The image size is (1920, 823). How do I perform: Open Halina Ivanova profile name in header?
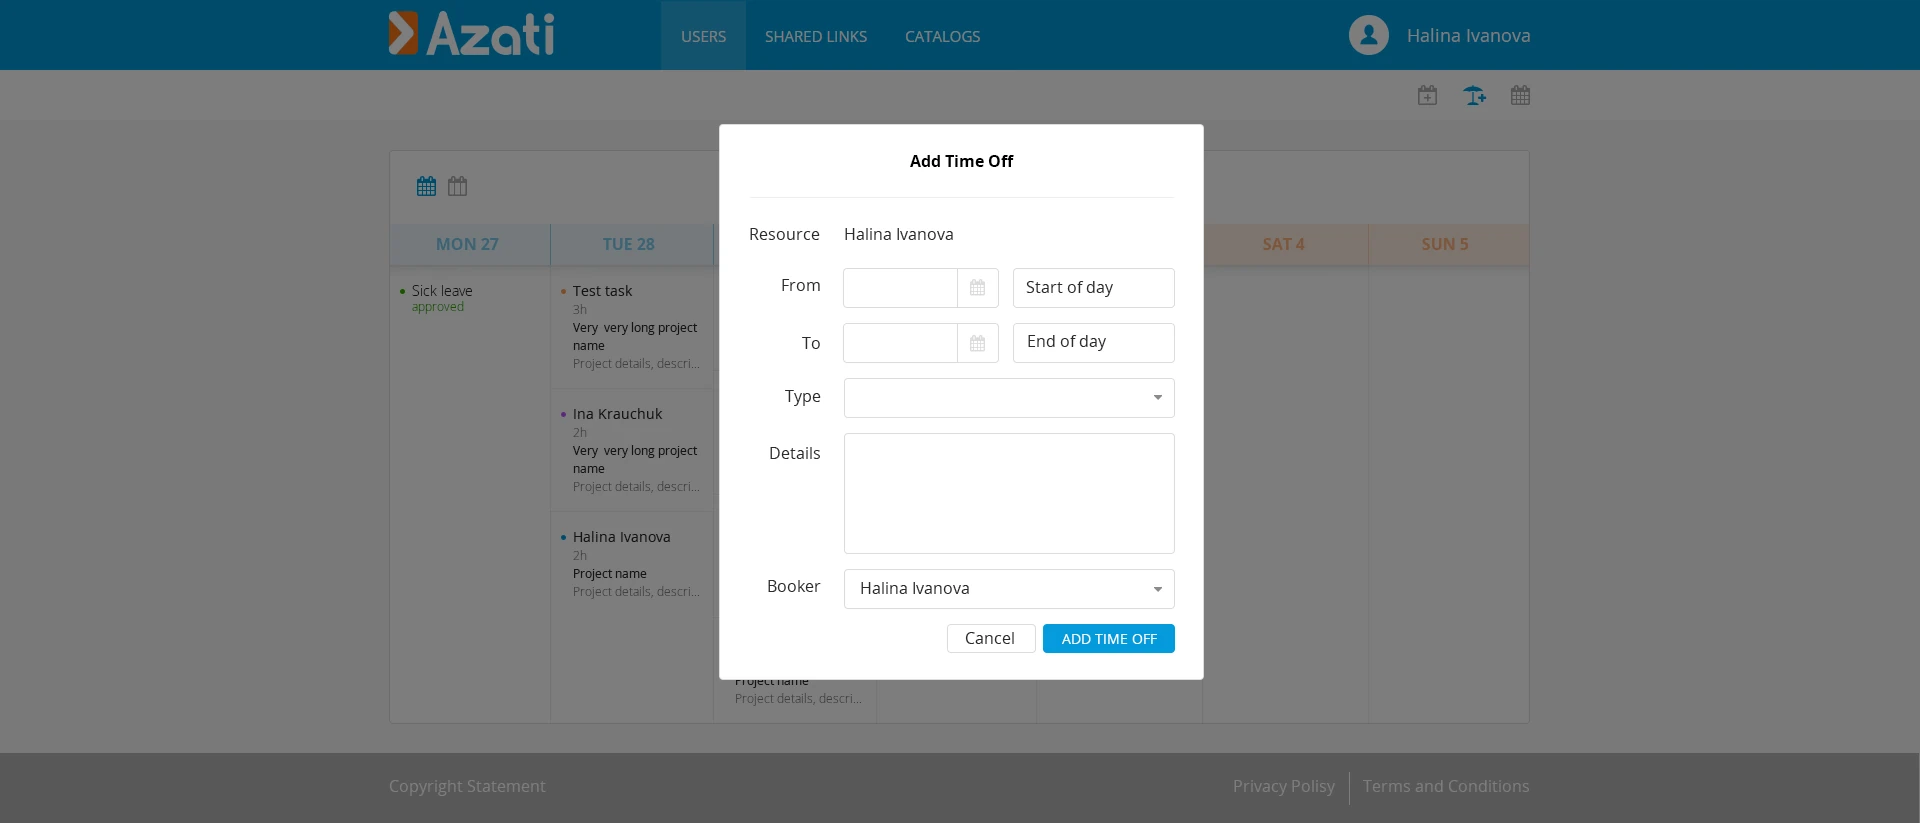pos(1468,36)
